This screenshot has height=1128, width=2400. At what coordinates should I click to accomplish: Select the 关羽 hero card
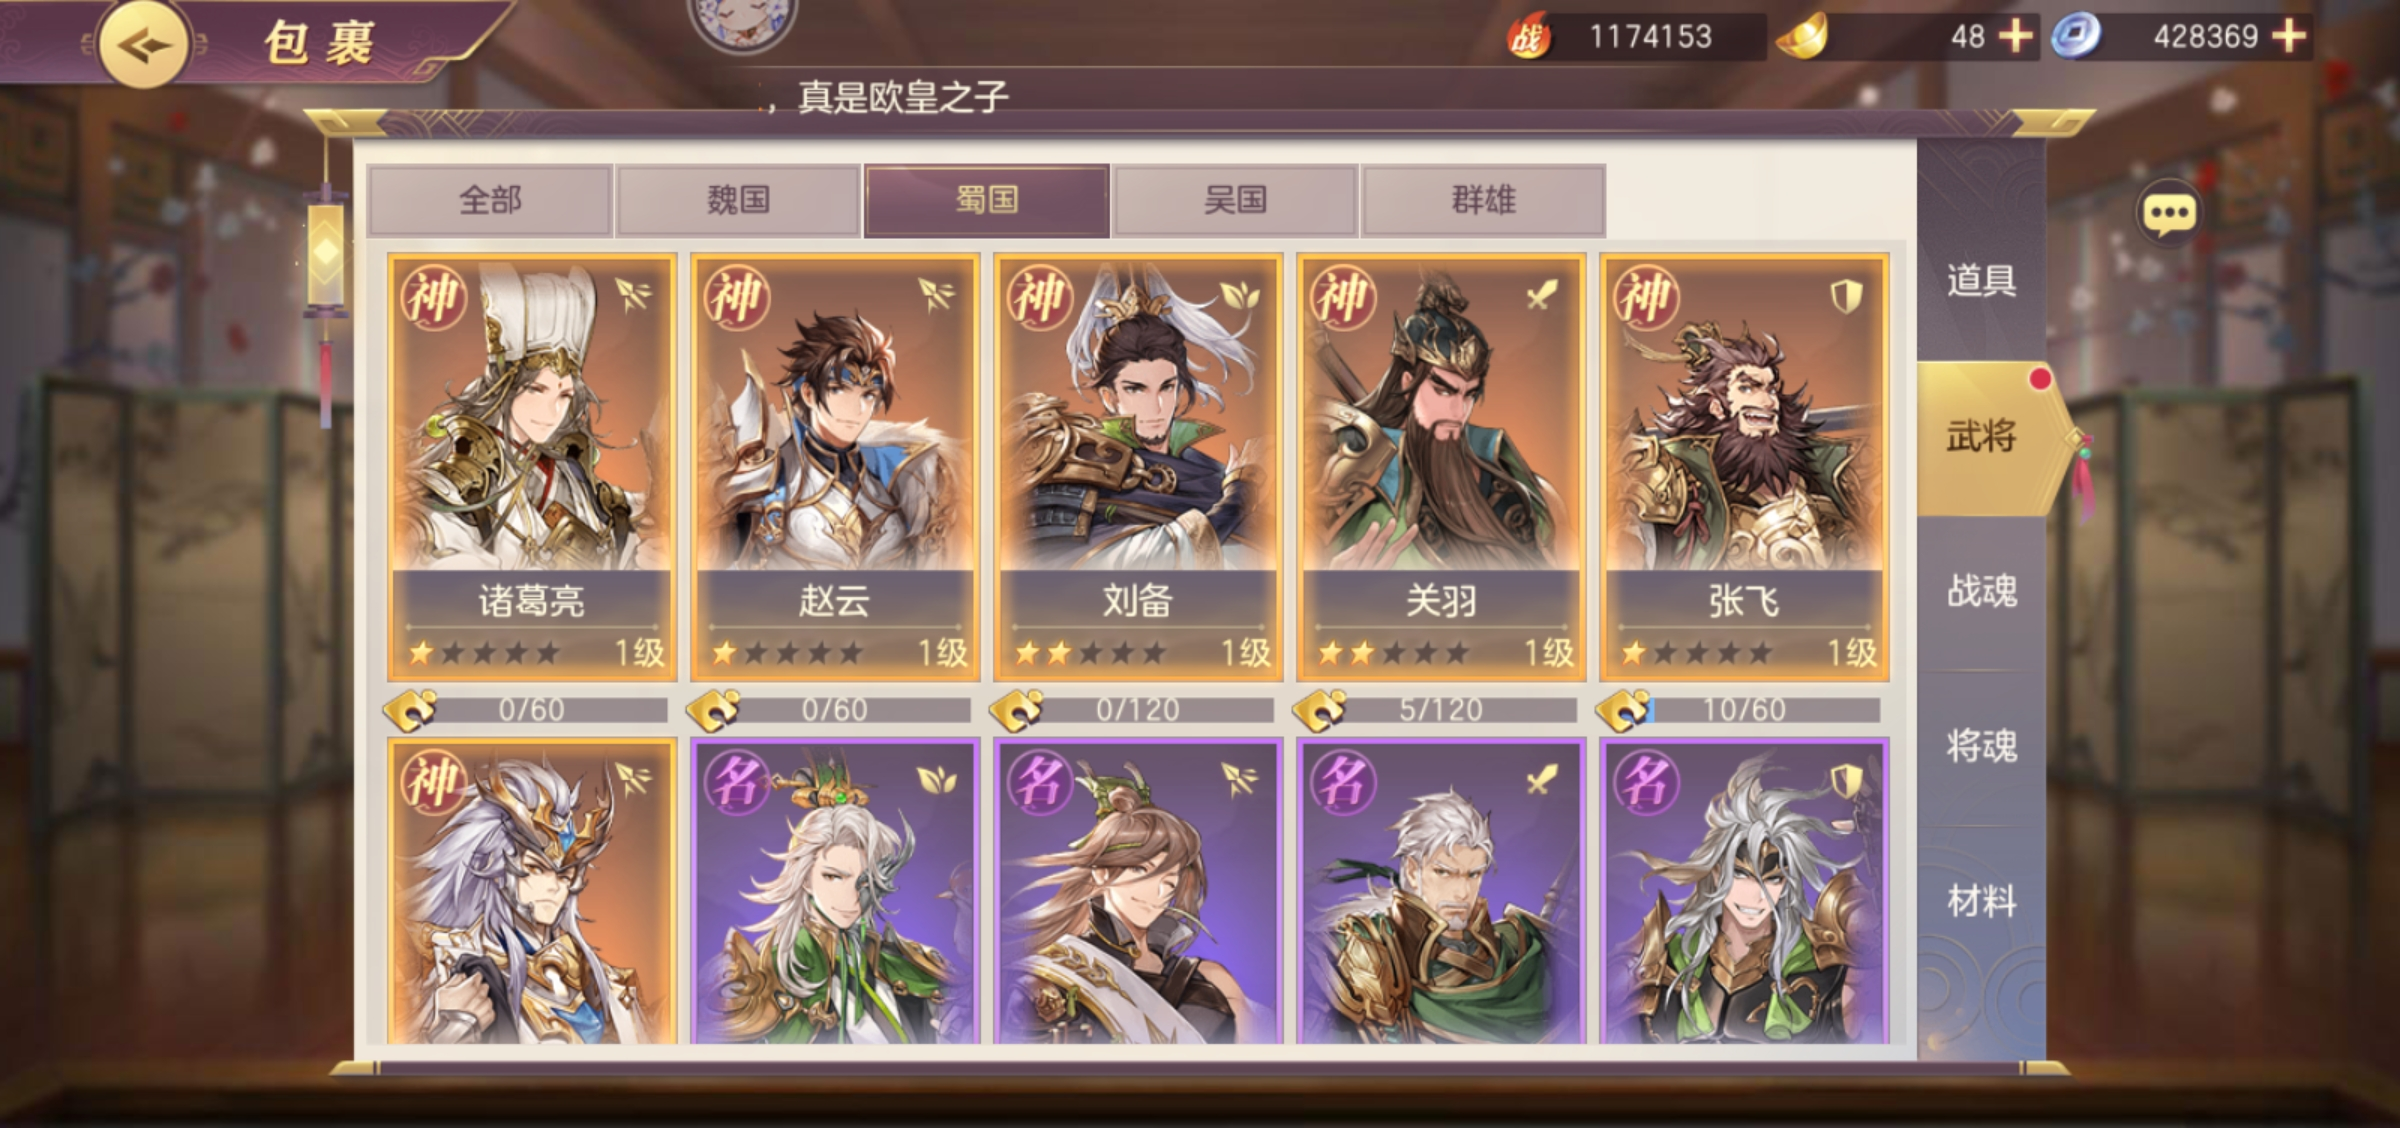pos(1441,467)
